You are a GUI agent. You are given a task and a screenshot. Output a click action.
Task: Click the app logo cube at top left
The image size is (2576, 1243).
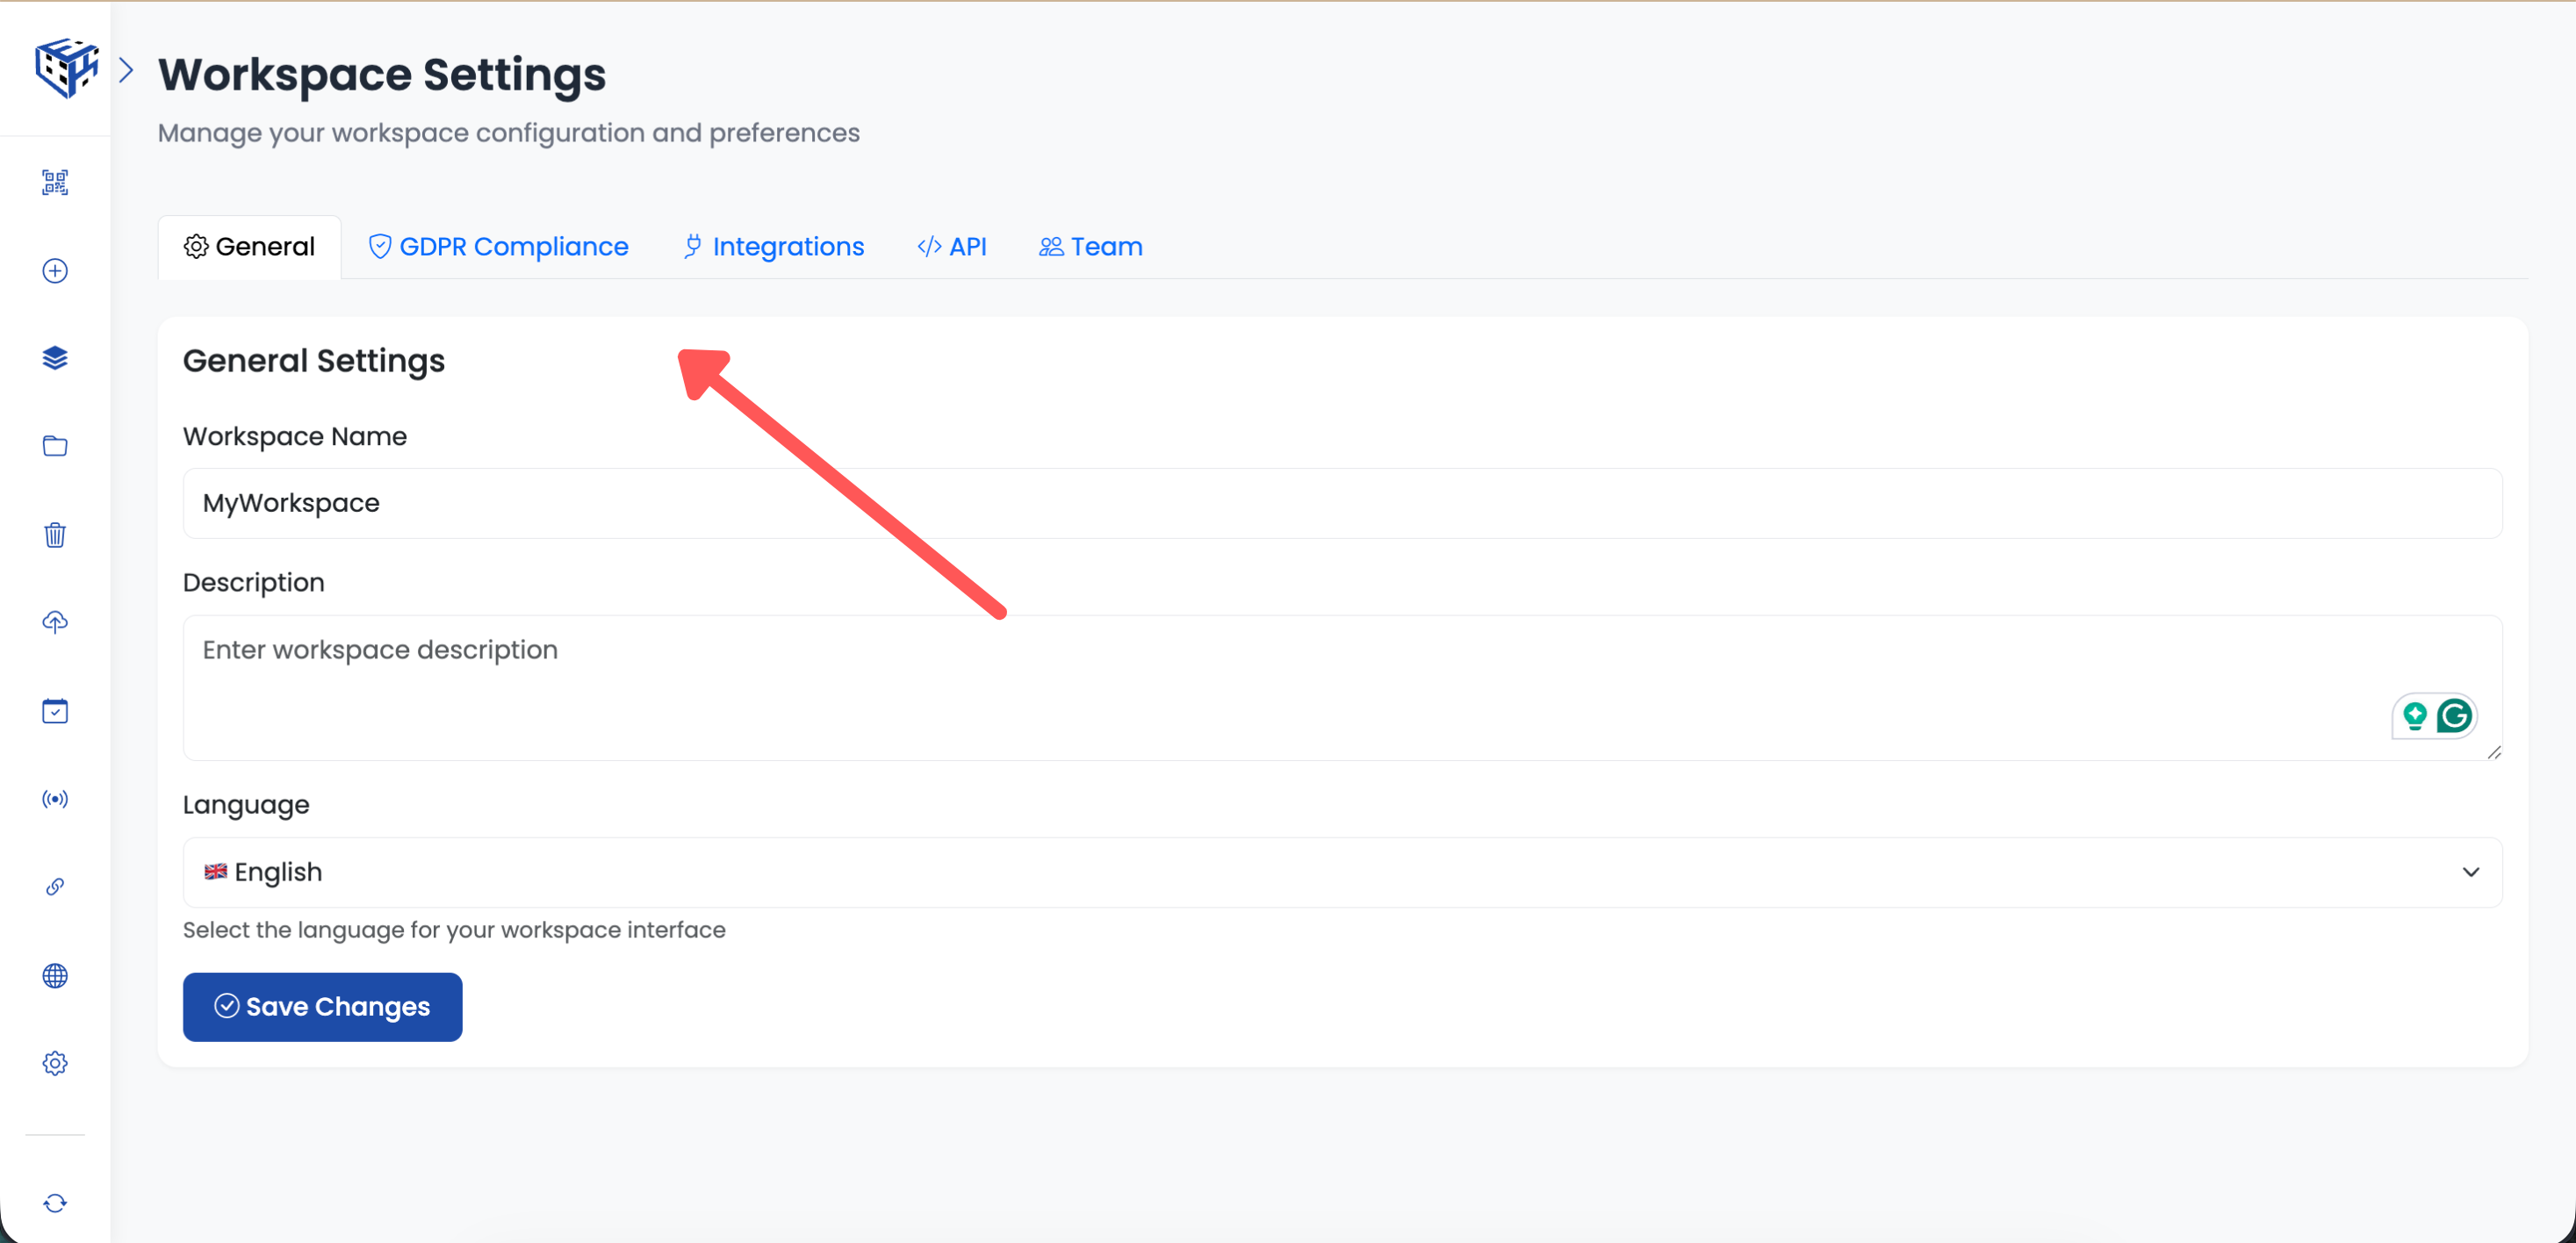click(x=66, y=68)
